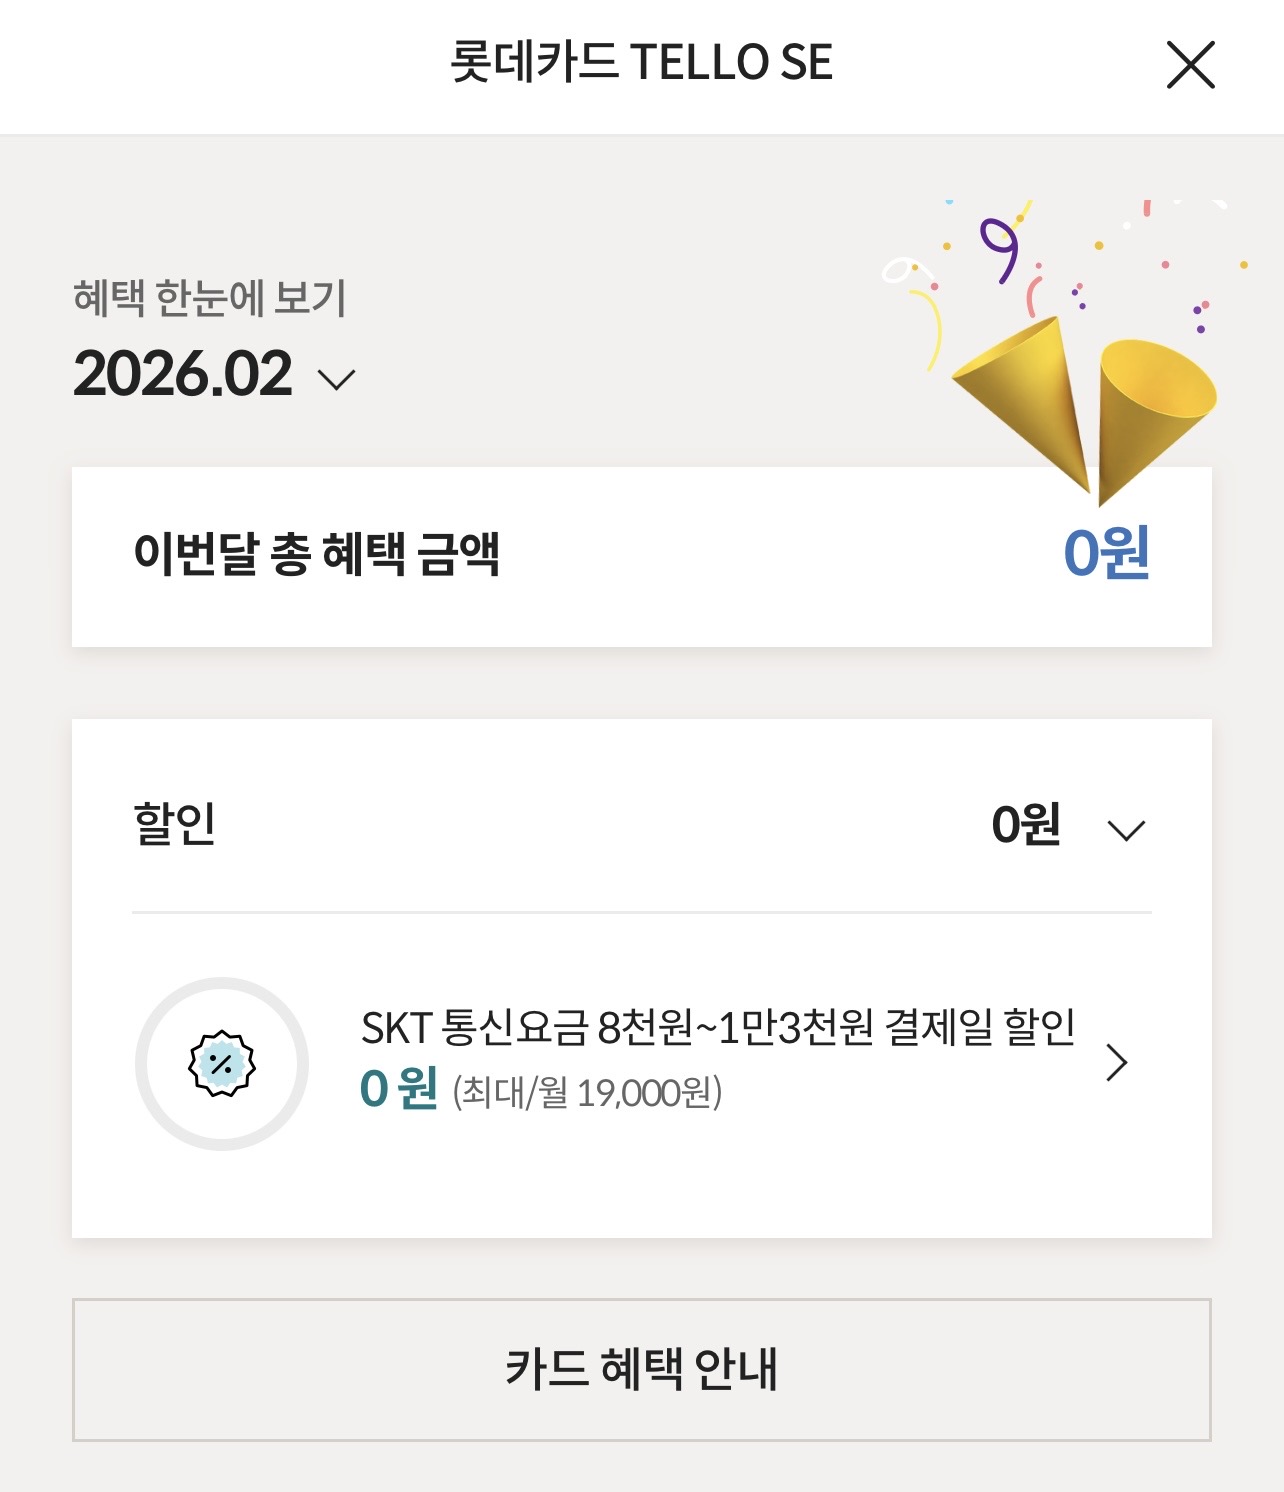Screen dimensions: 1284x1492
Task: Click the 혜택 한눈에 보기 heading
Action: (x=210, y=298)
